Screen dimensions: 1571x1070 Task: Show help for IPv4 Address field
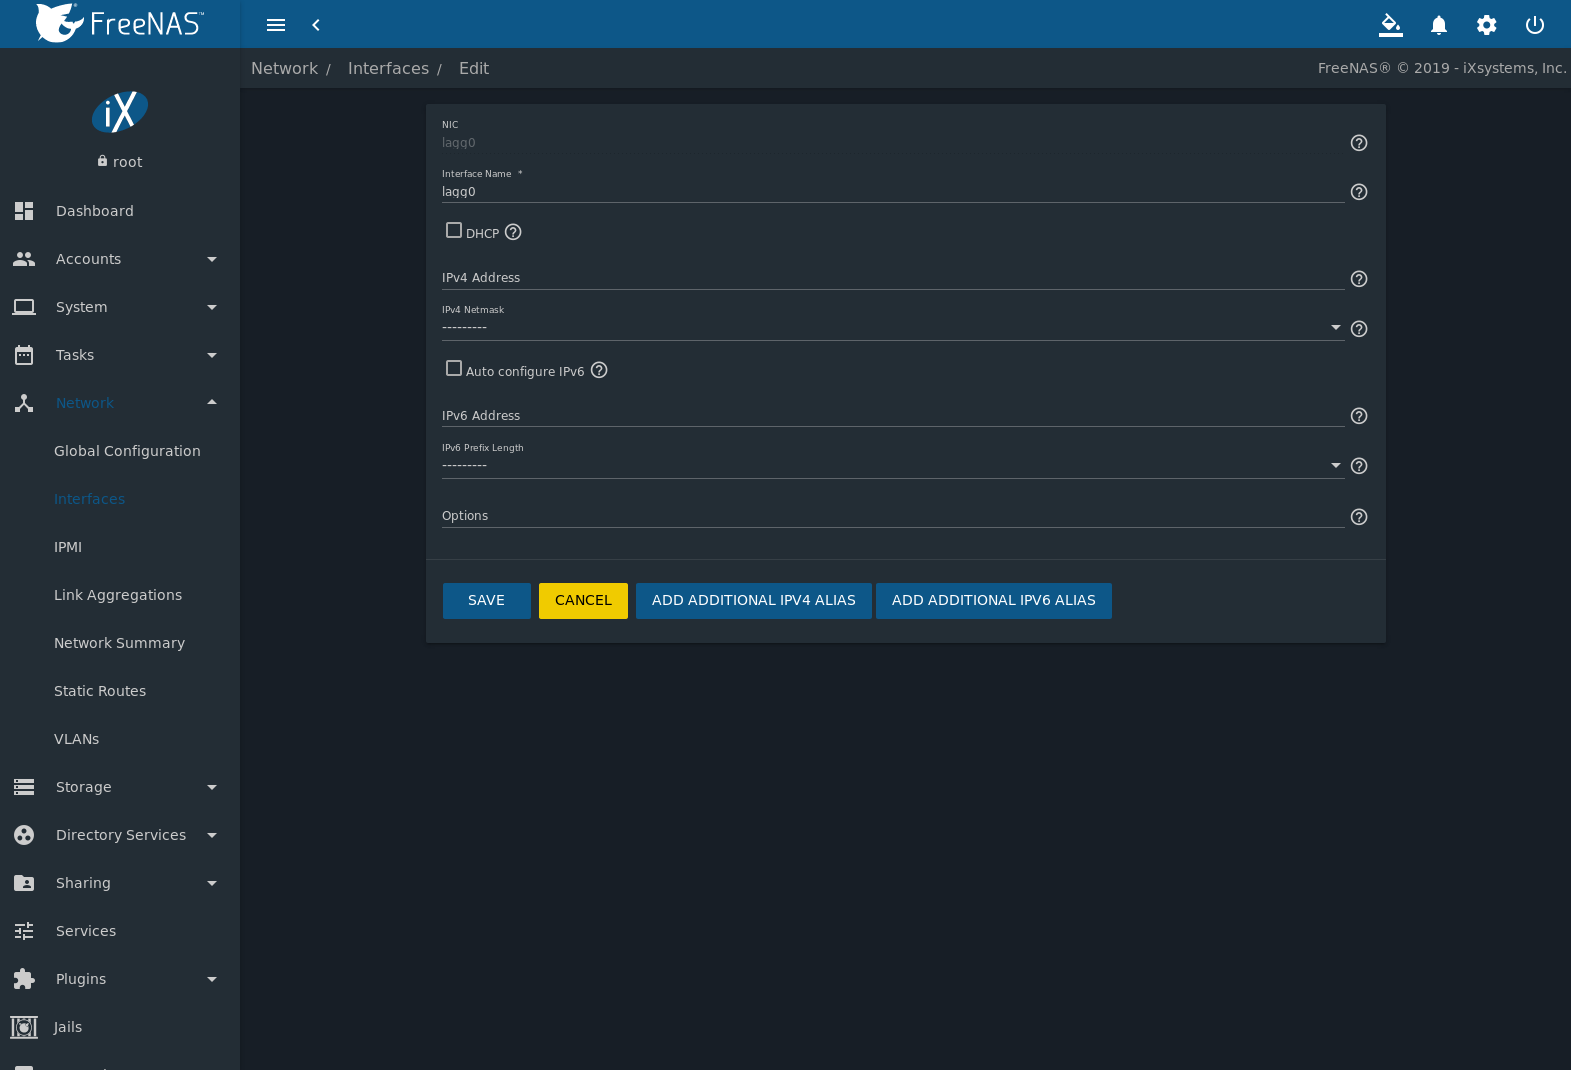(1359, 279)
